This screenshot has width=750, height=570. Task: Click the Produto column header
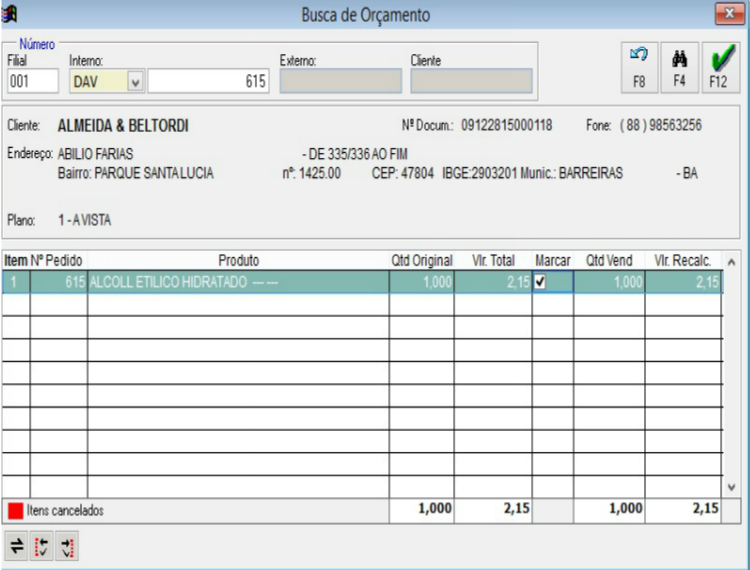238,261
